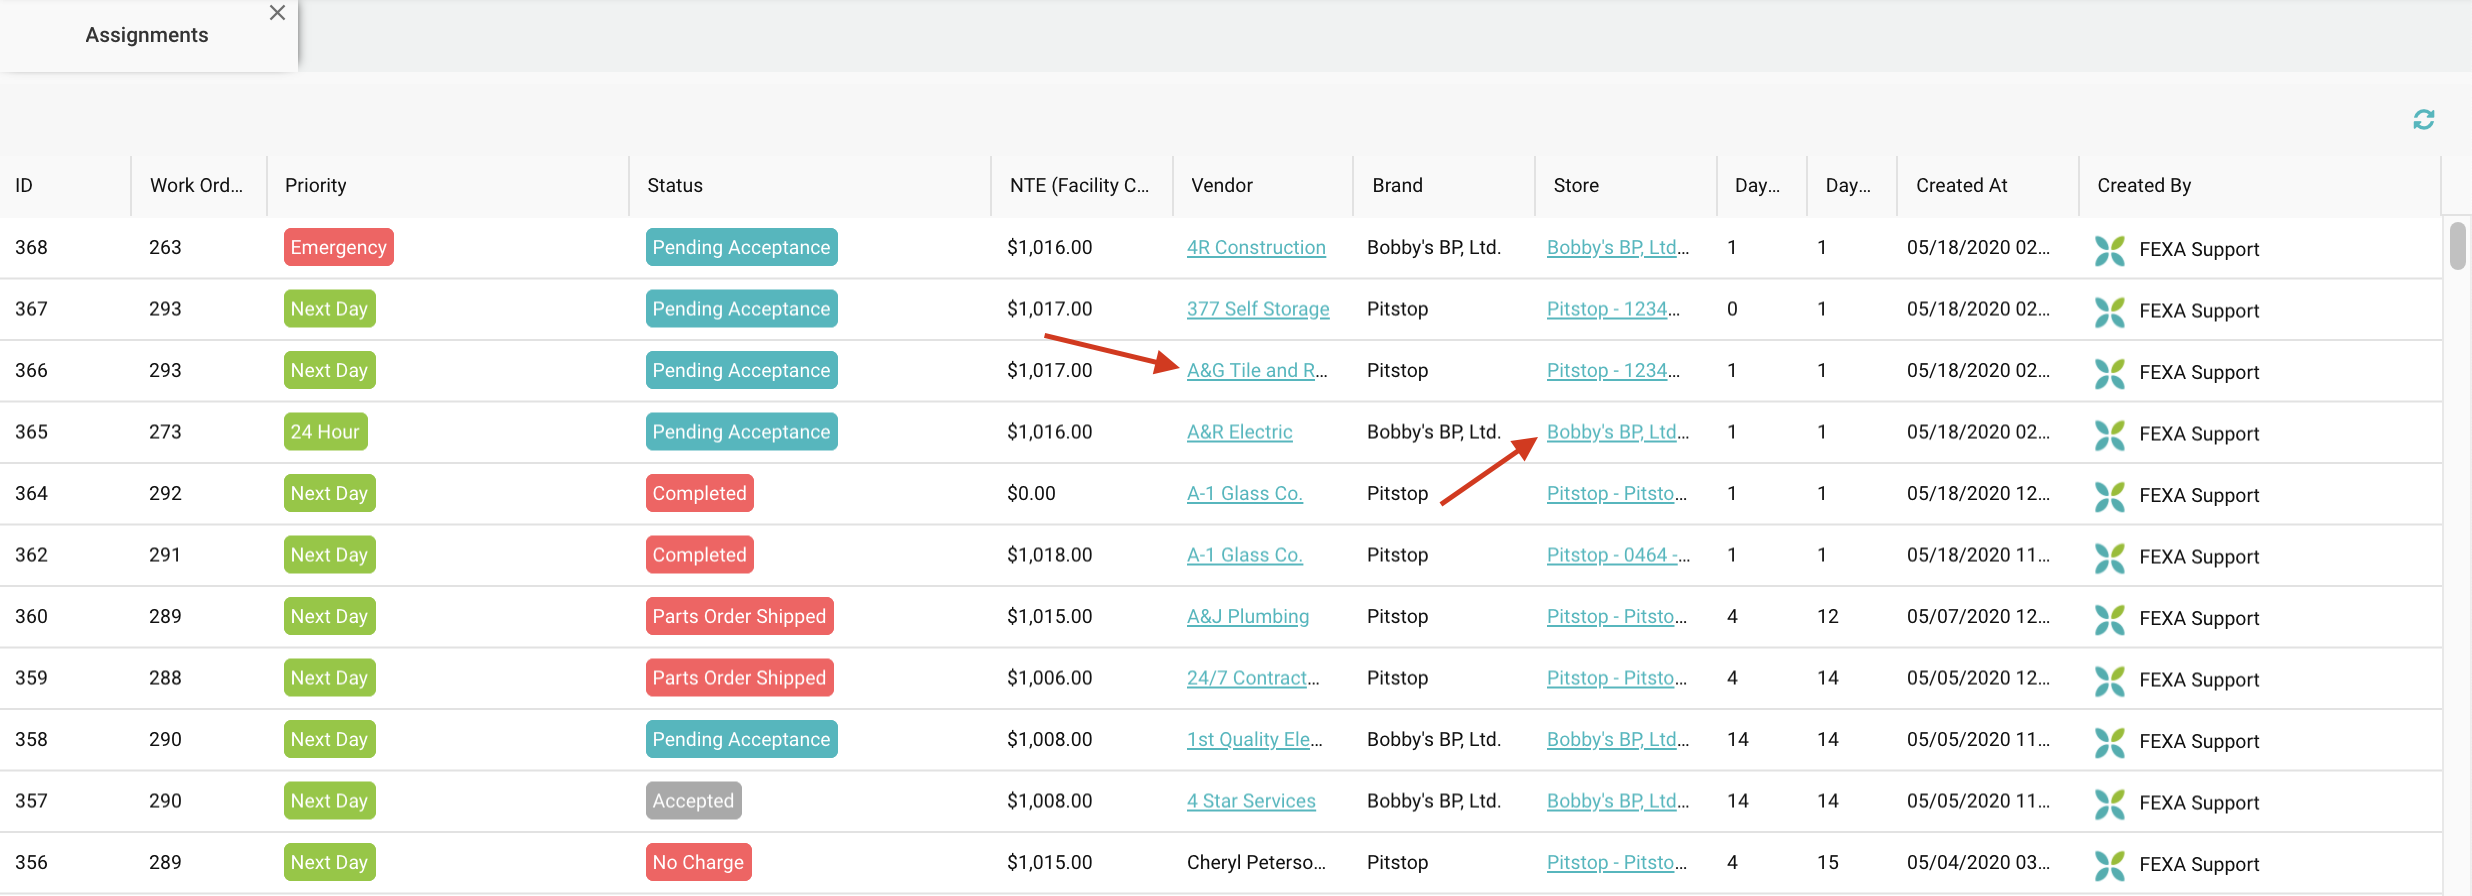The height and width of the screenshot is (896, 2472).
Task: Sort by the Status column header
Action: [675, 186]
